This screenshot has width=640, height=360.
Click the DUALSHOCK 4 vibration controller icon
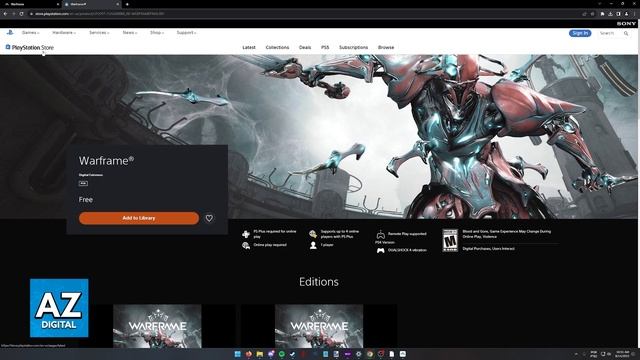click(380, 250)
